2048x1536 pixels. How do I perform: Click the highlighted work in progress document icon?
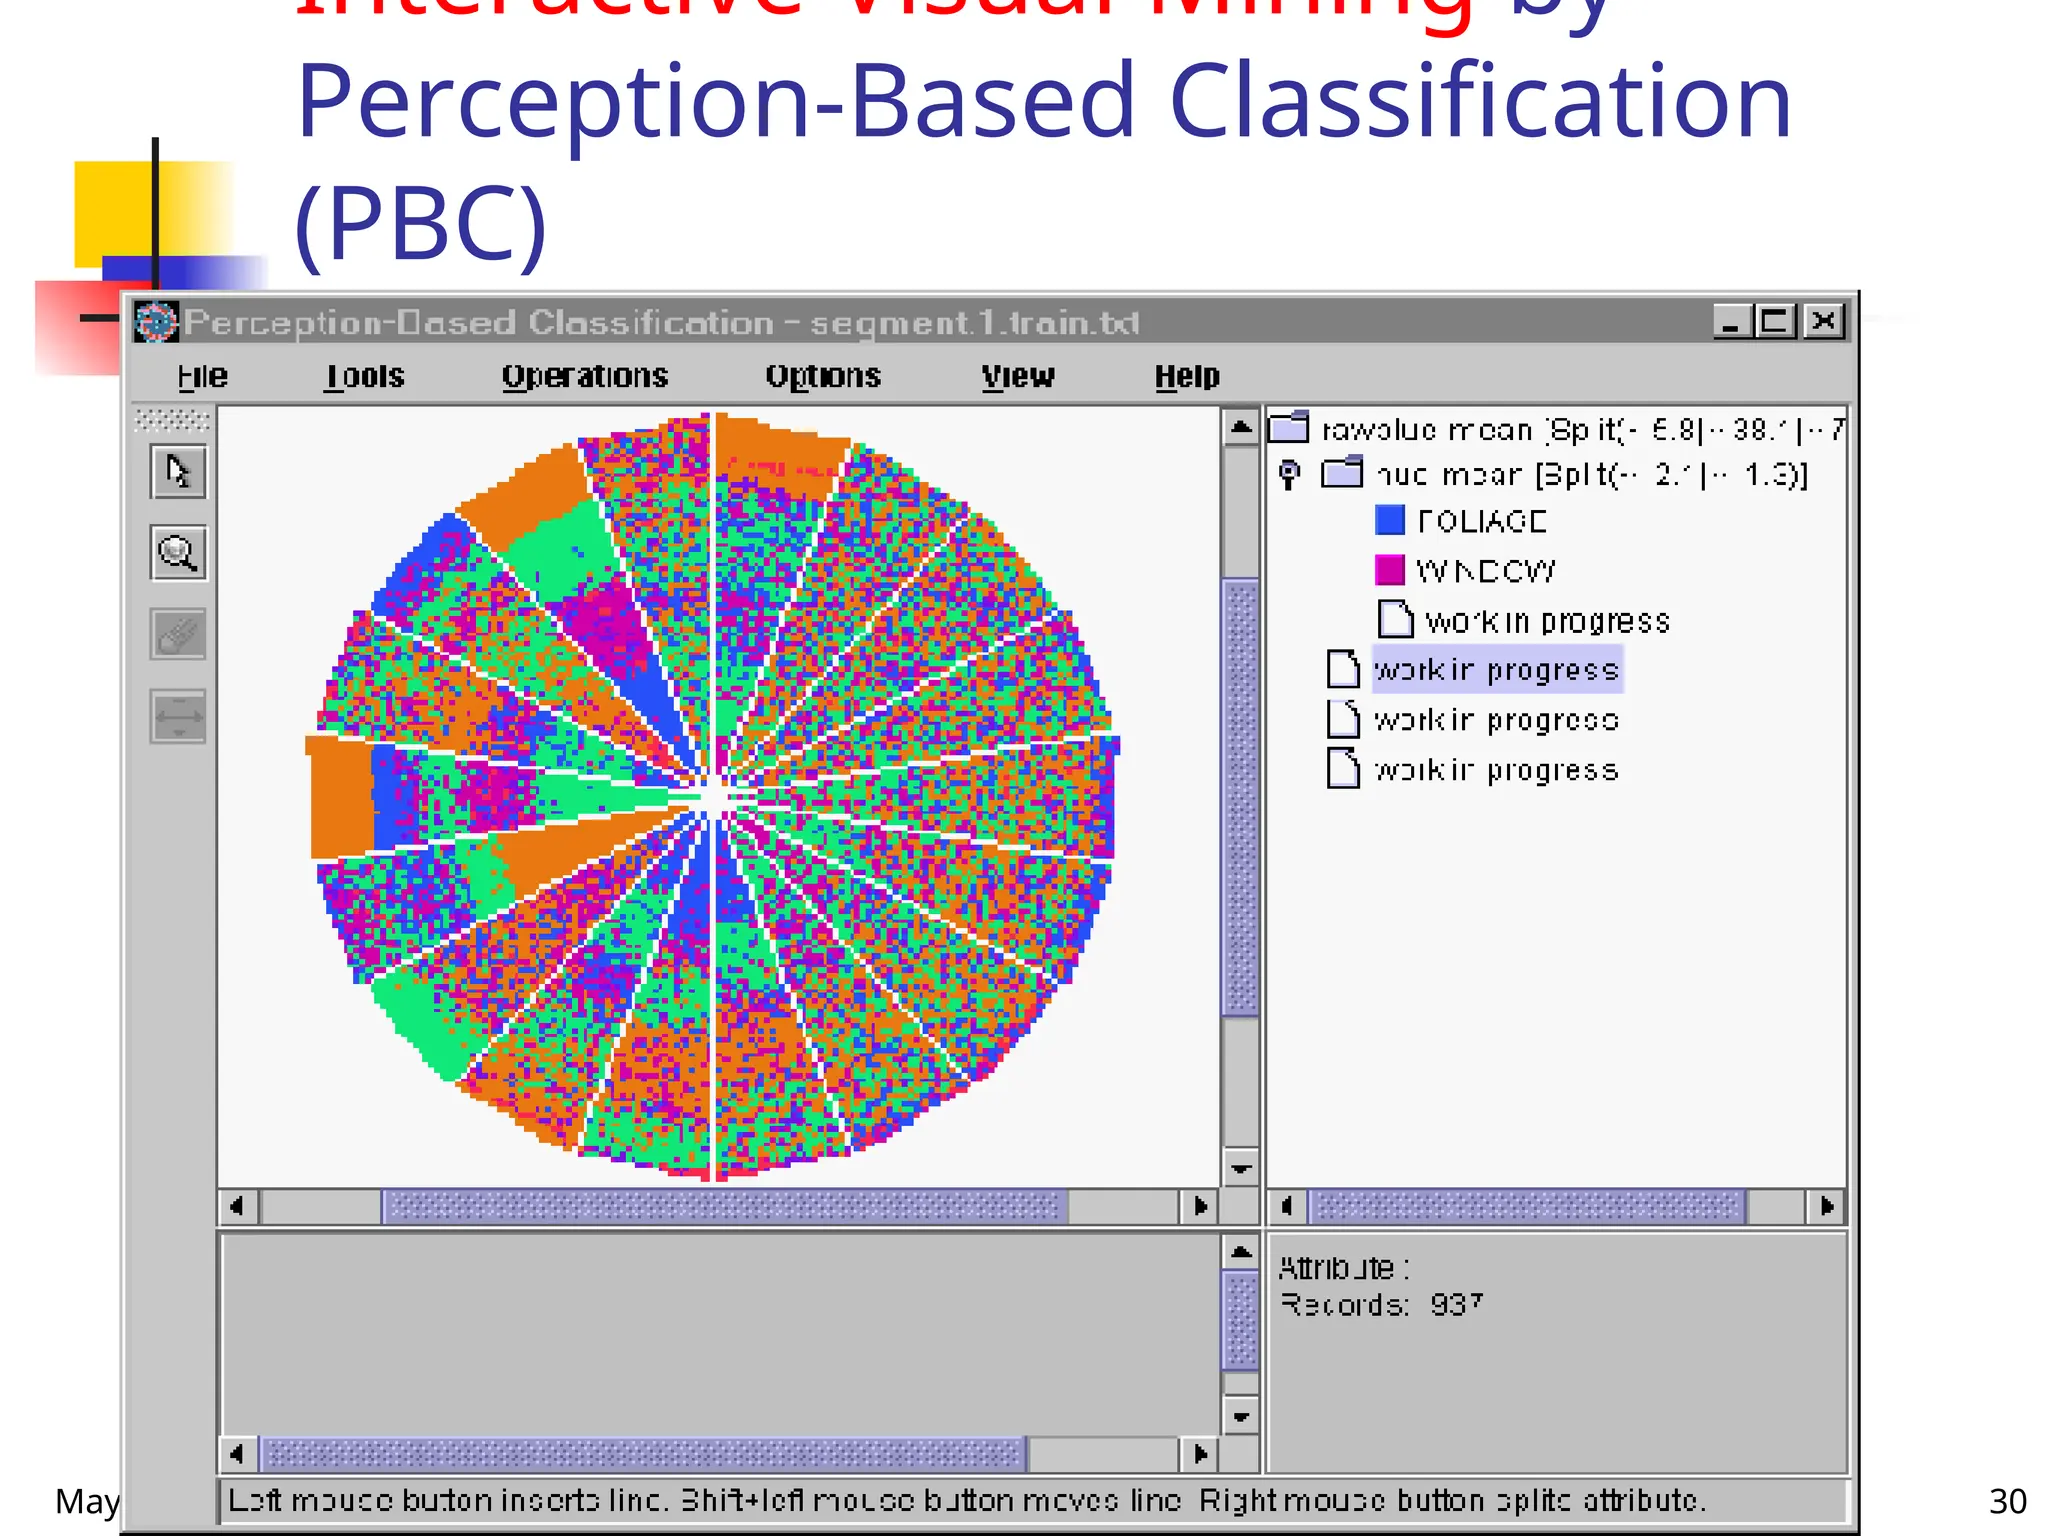pyautogui.click(x=1343, y=669)
